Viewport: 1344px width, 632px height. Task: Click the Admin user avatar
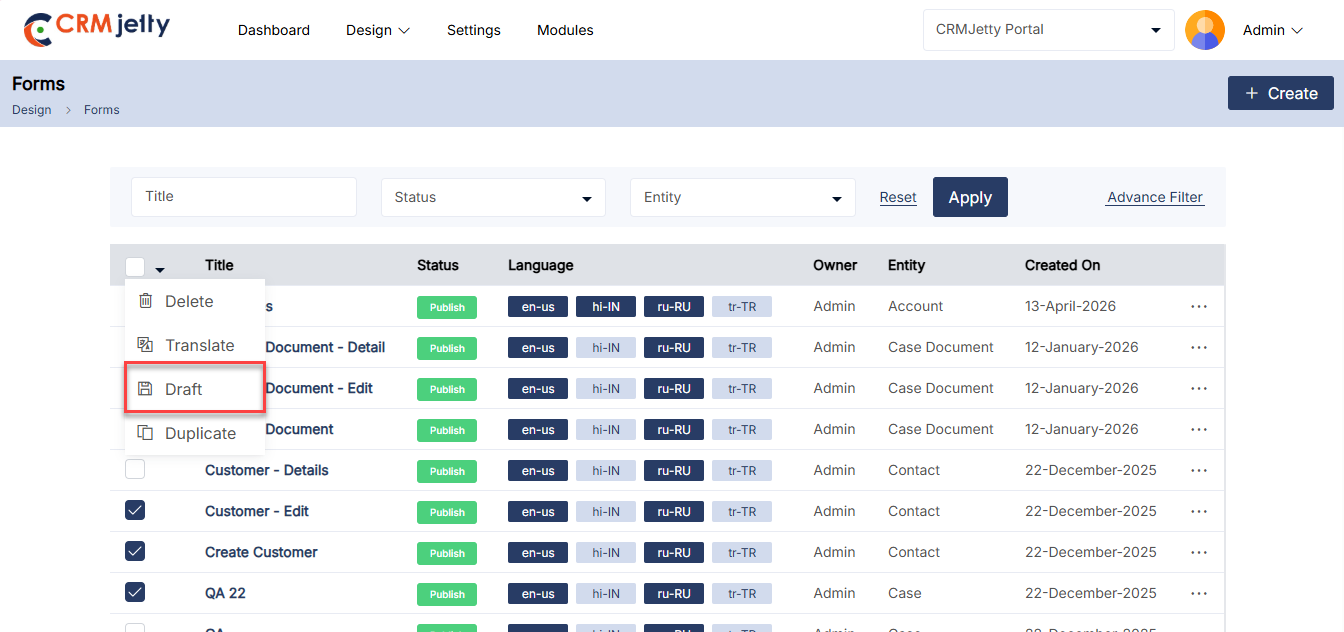pos(1205,30)
